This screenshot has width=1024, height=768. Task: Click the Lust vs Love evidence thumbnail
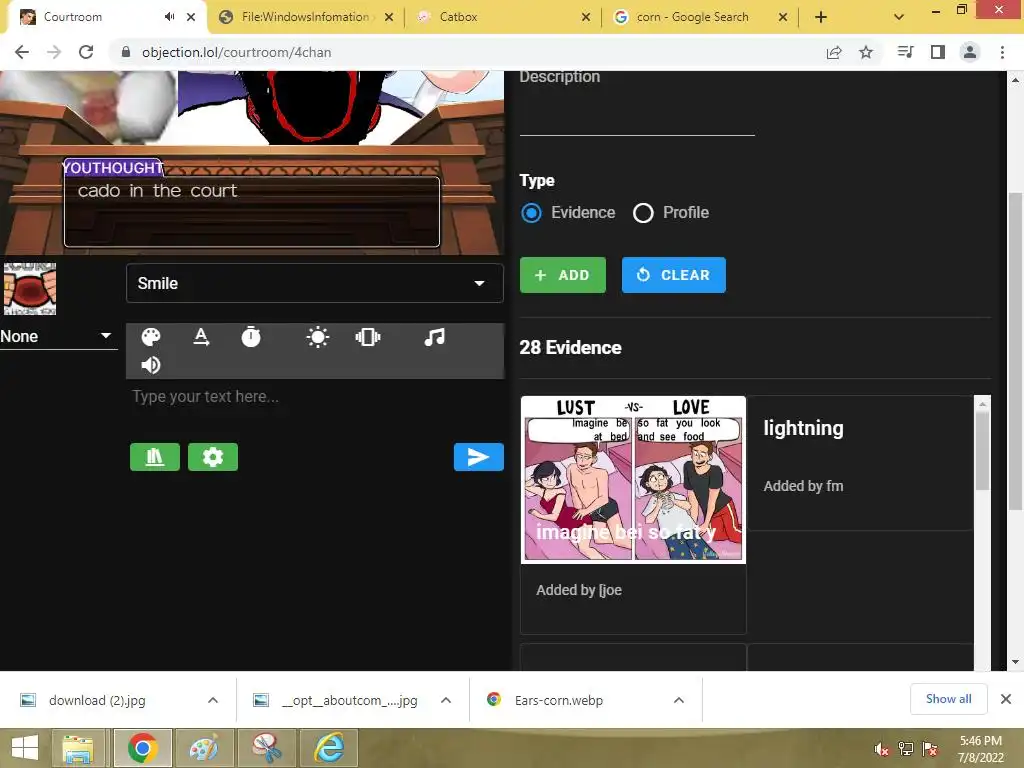(633, 479)
